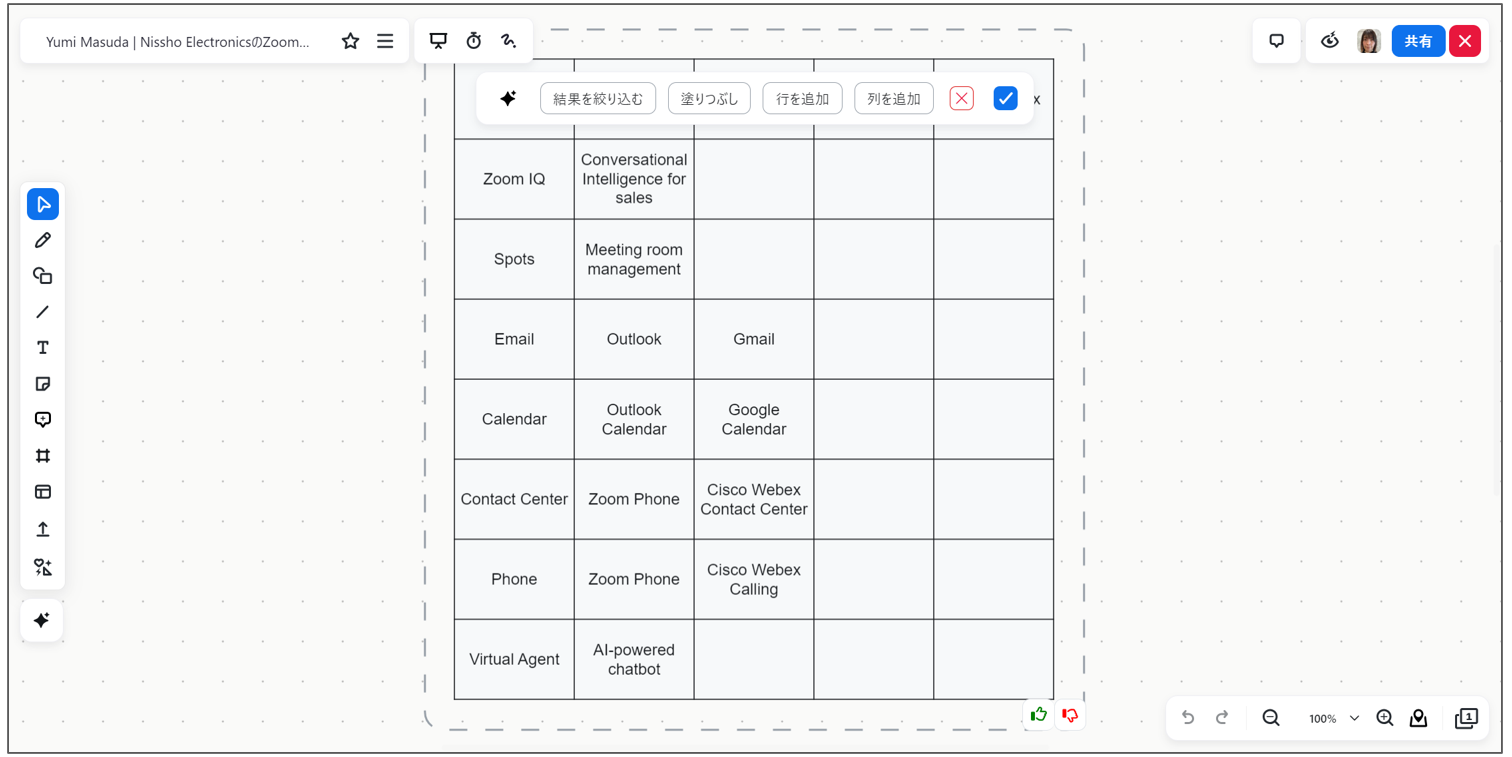The width and height of the screenshot is (1512, 757).
Task: Zoom in on the canvas
Action: pyautogui.click(x=1385, y=718)
